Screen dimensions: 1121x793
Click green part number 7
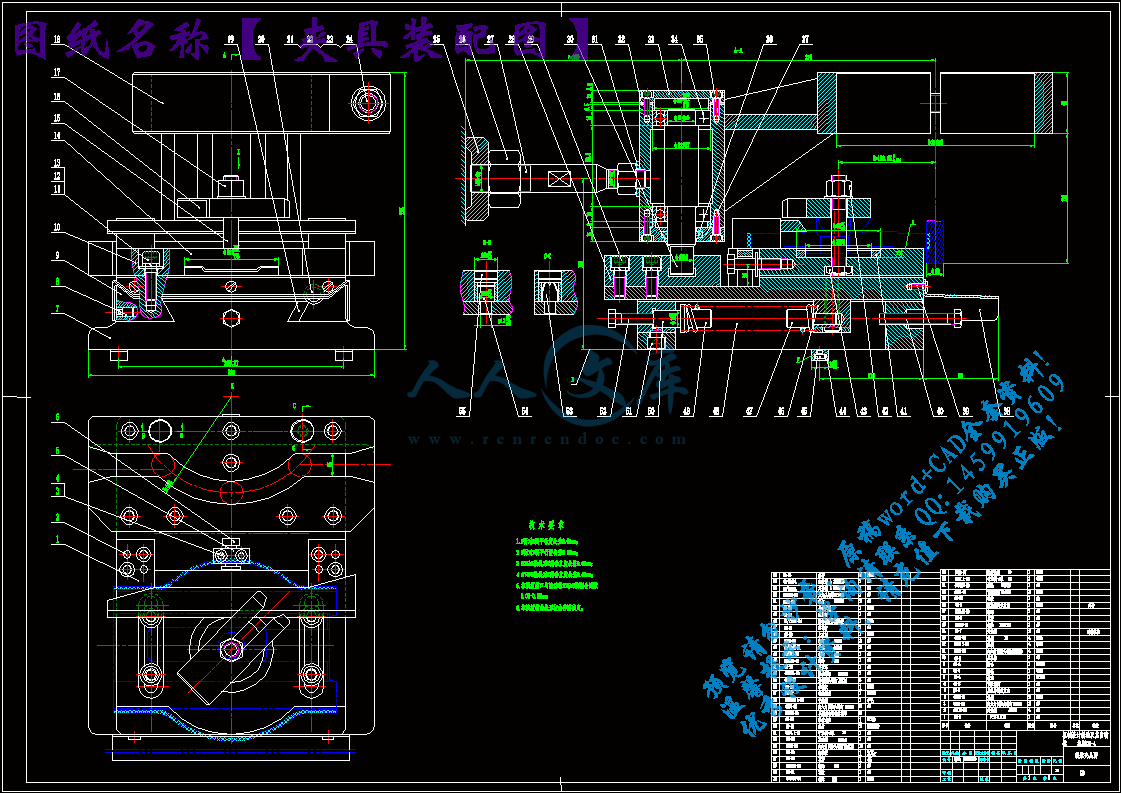(x=58, y=310)
